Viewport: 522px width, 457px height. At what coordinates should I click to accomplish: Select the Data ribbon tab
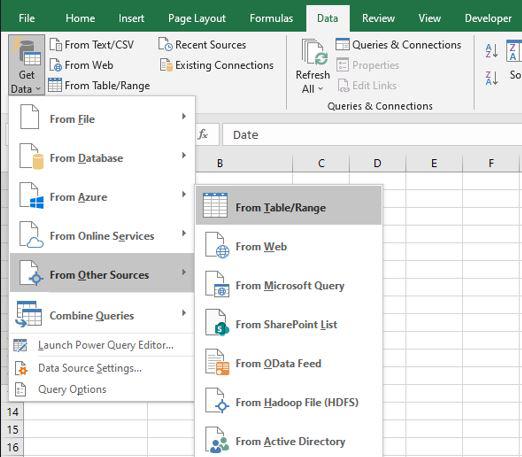328,18
